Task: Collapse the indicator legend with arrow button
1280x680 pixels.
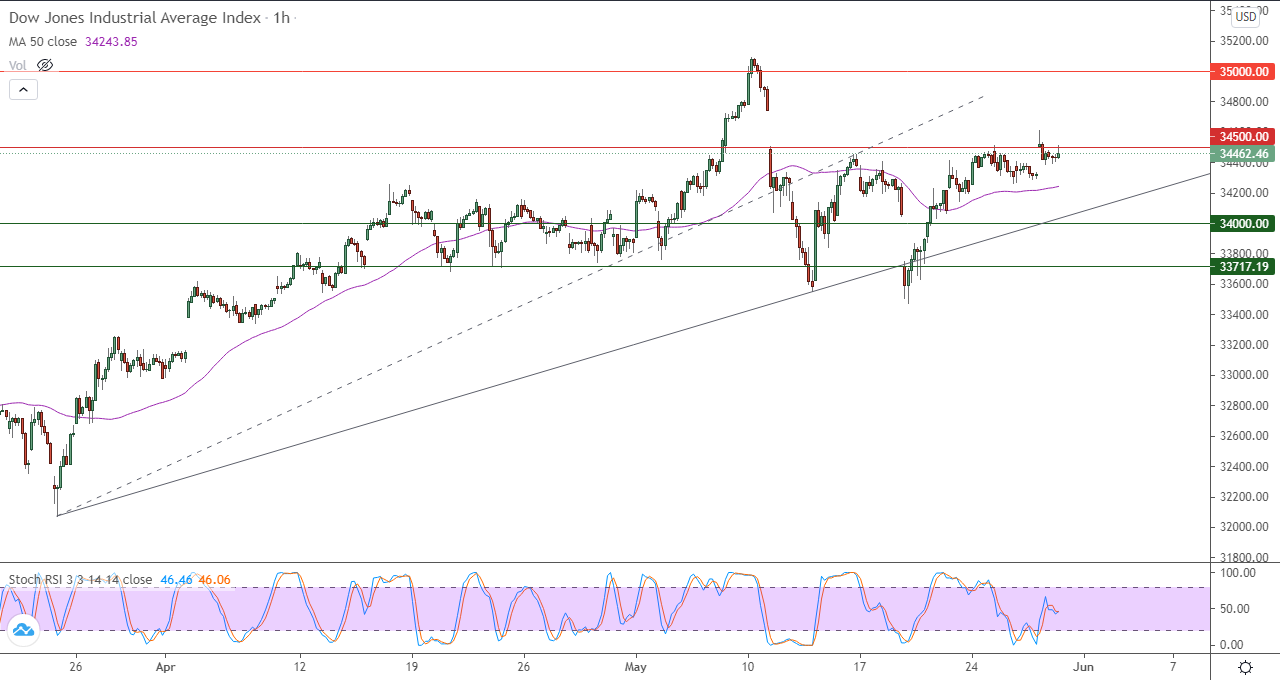Action: point(23,89)
